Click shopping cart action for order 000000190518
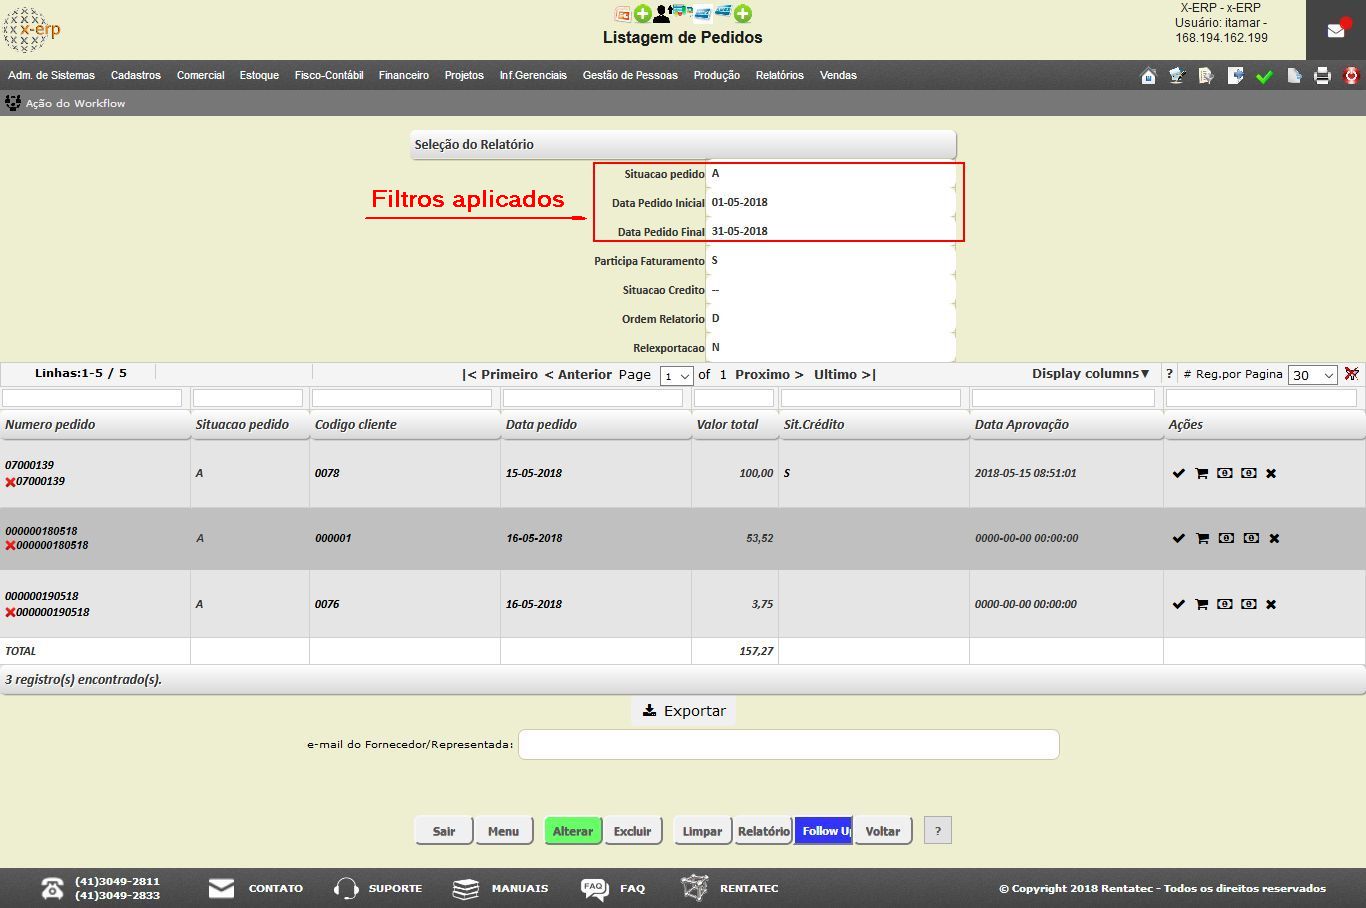Screen dimensions: 1366x908 pos(1201,604)
